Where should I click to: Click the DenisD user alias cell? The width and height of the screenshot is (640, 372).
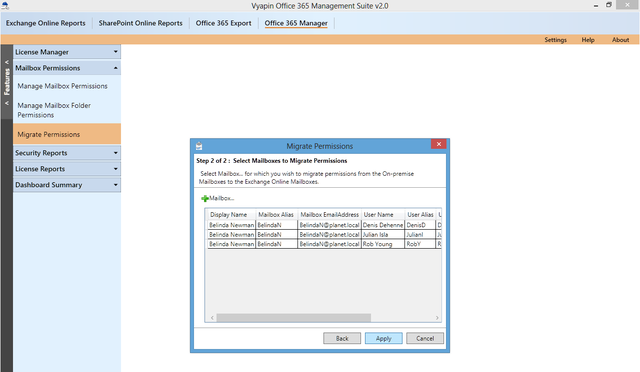click(x=420, y=225)
